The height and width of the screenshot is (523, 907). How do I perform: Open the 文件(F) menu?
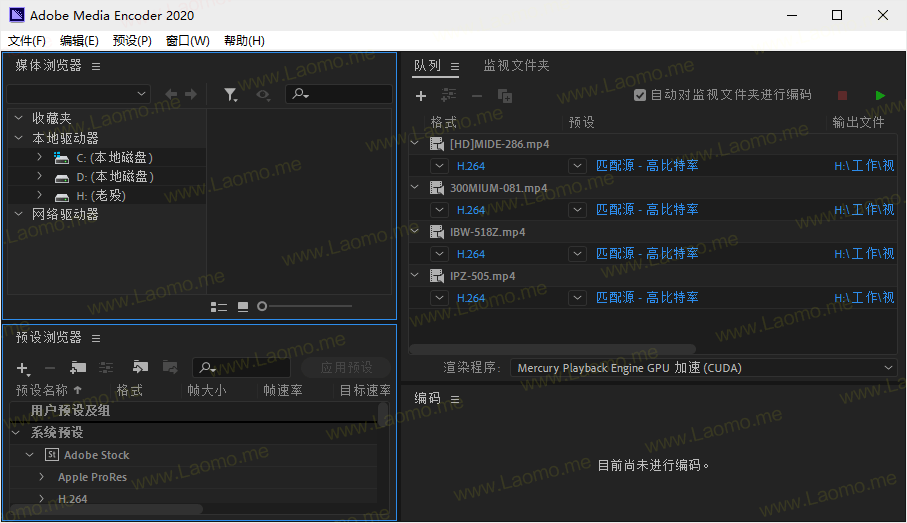27,41
